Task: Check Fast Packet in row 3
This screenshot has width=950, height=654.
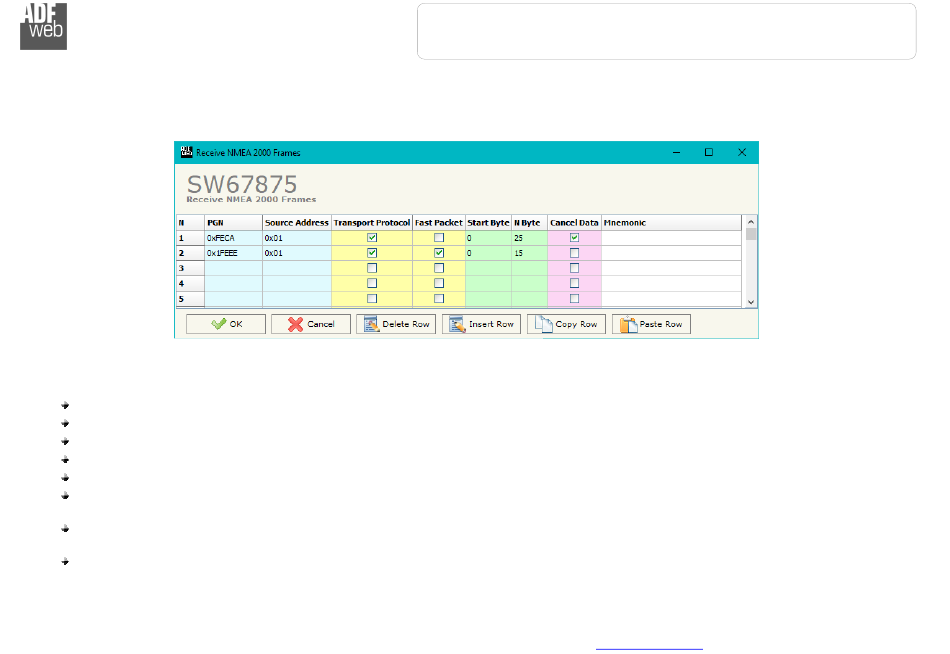Action: pyautogui.click(x=439, y=268)
